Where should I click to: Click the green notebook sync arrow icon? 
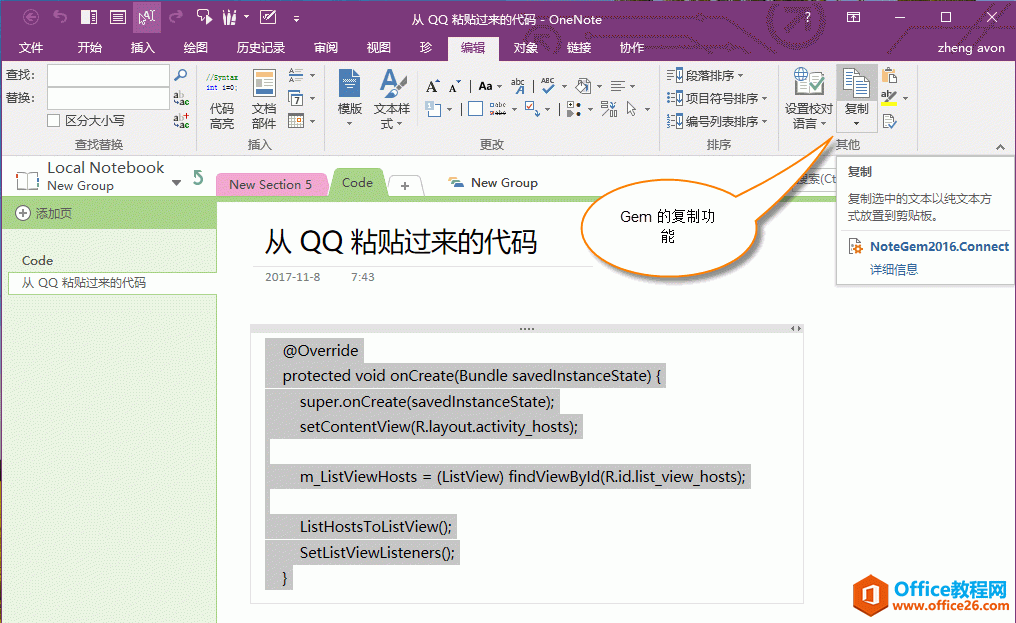(x=198, y=178)
